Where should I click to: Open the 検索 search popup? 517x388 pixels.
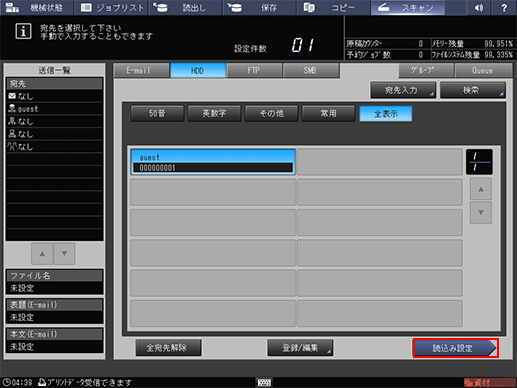tap(473, 90)
